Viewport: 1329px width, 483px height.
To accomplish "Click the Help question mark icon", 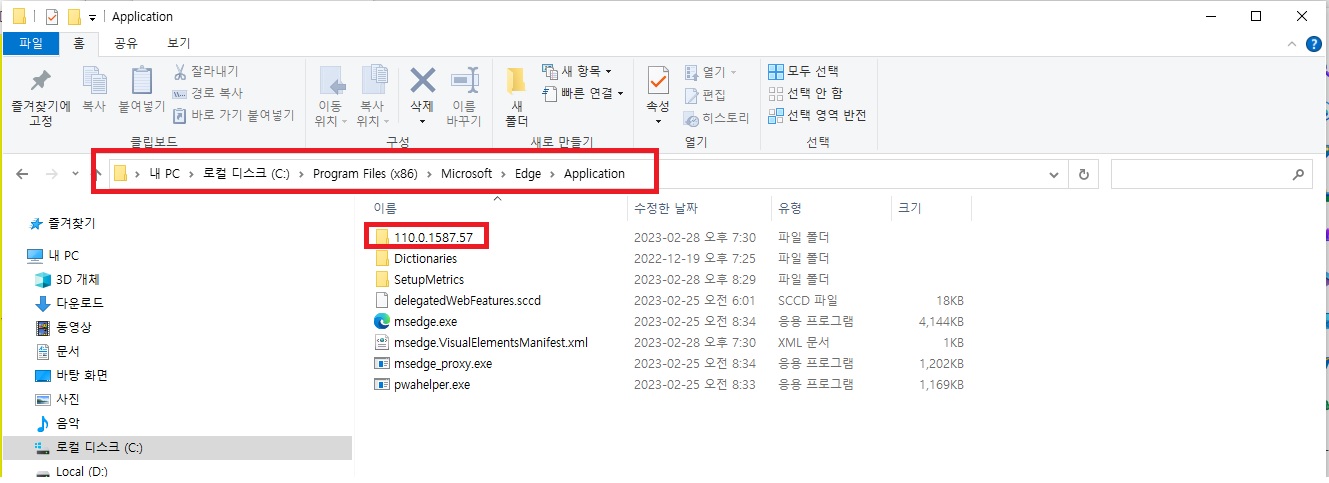I will [1314, 44].
